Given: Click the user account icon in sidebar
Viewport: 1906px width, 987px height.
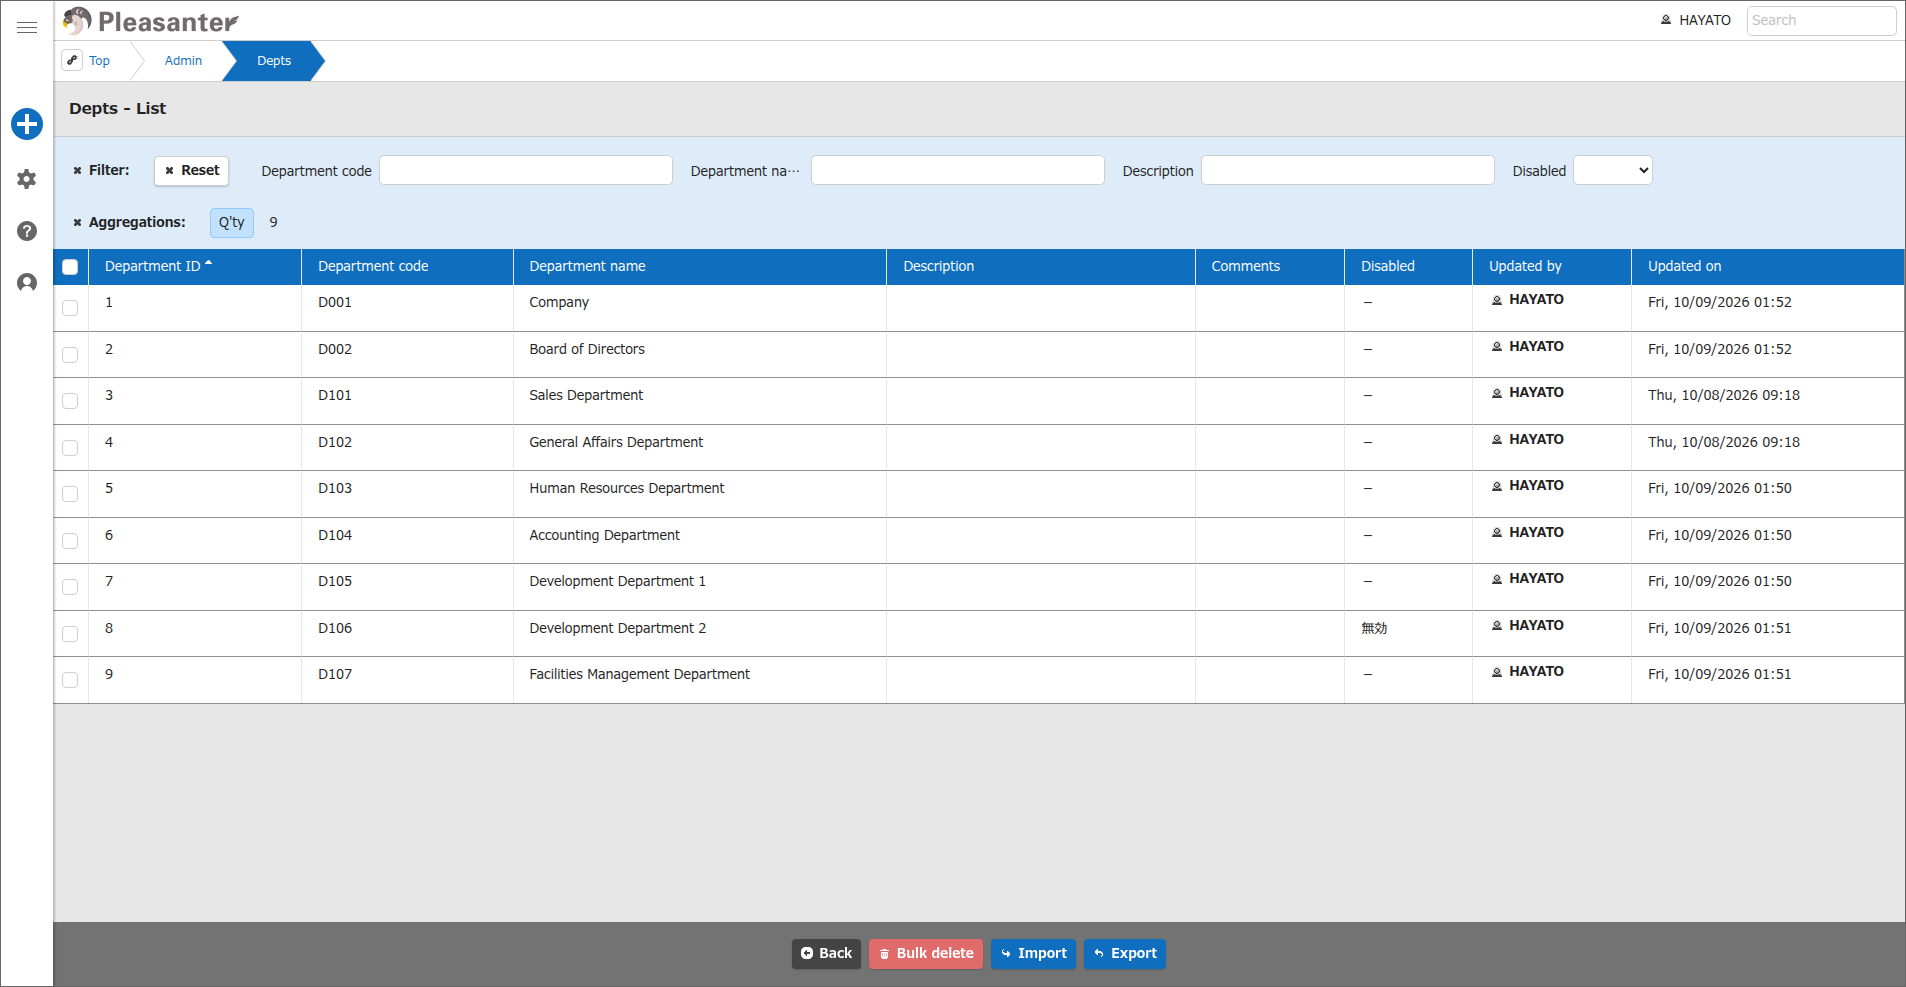Looking at the screenshot, I should click(x=27, y=283).
